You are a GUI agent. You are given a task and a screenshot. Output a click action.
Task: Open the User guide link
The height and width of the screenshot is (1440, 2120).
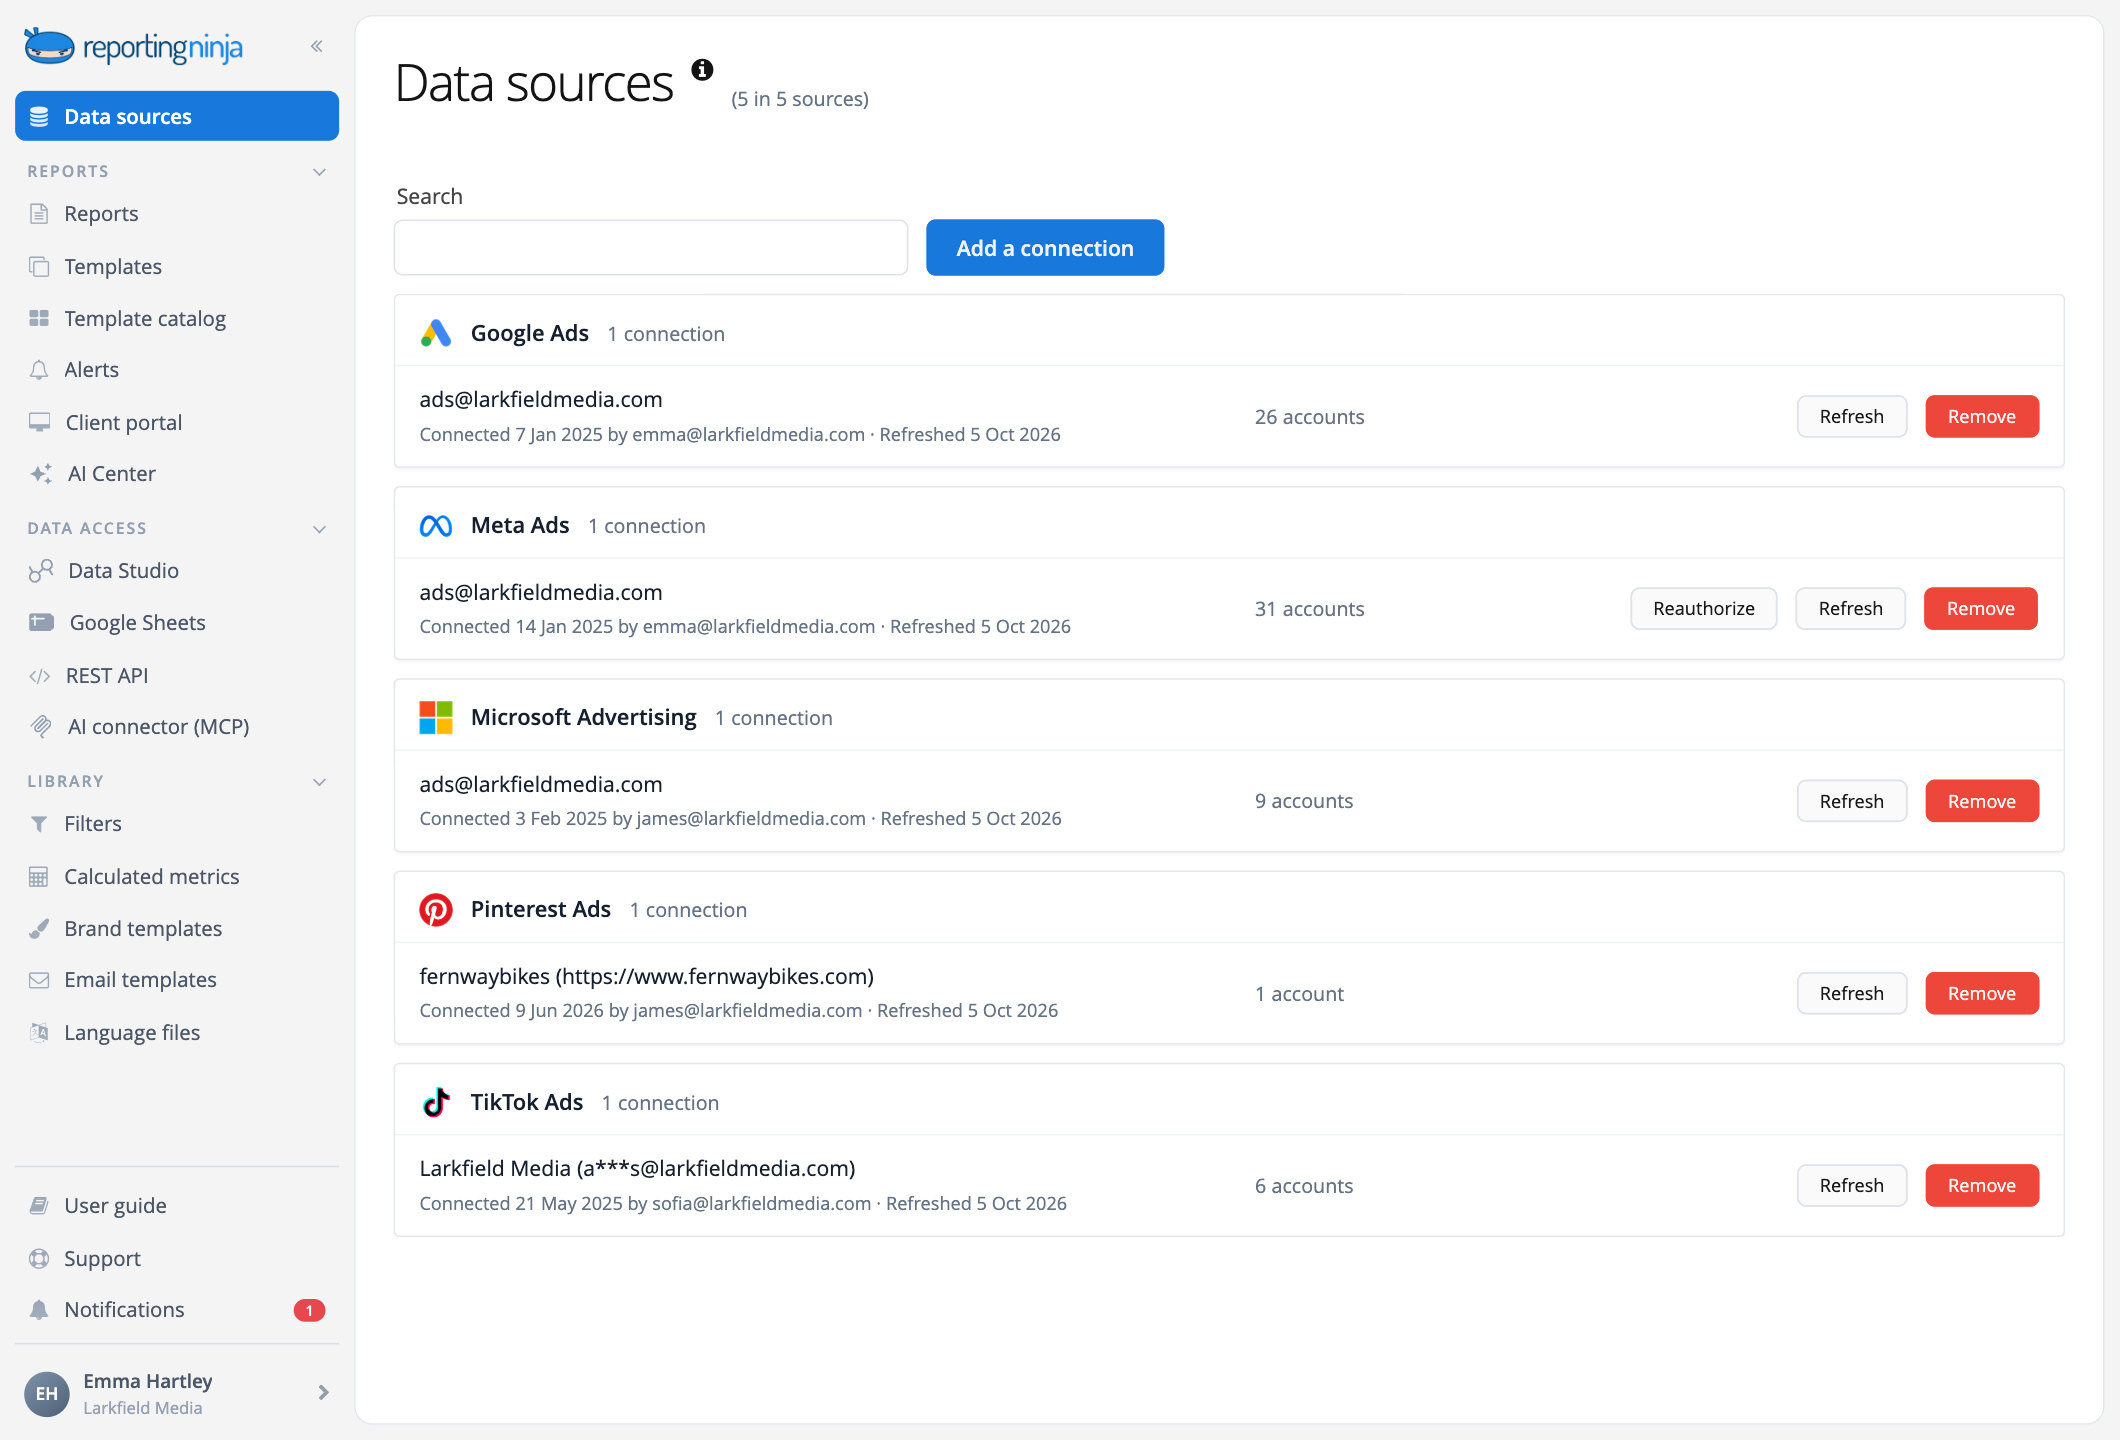coord(115,1206)
